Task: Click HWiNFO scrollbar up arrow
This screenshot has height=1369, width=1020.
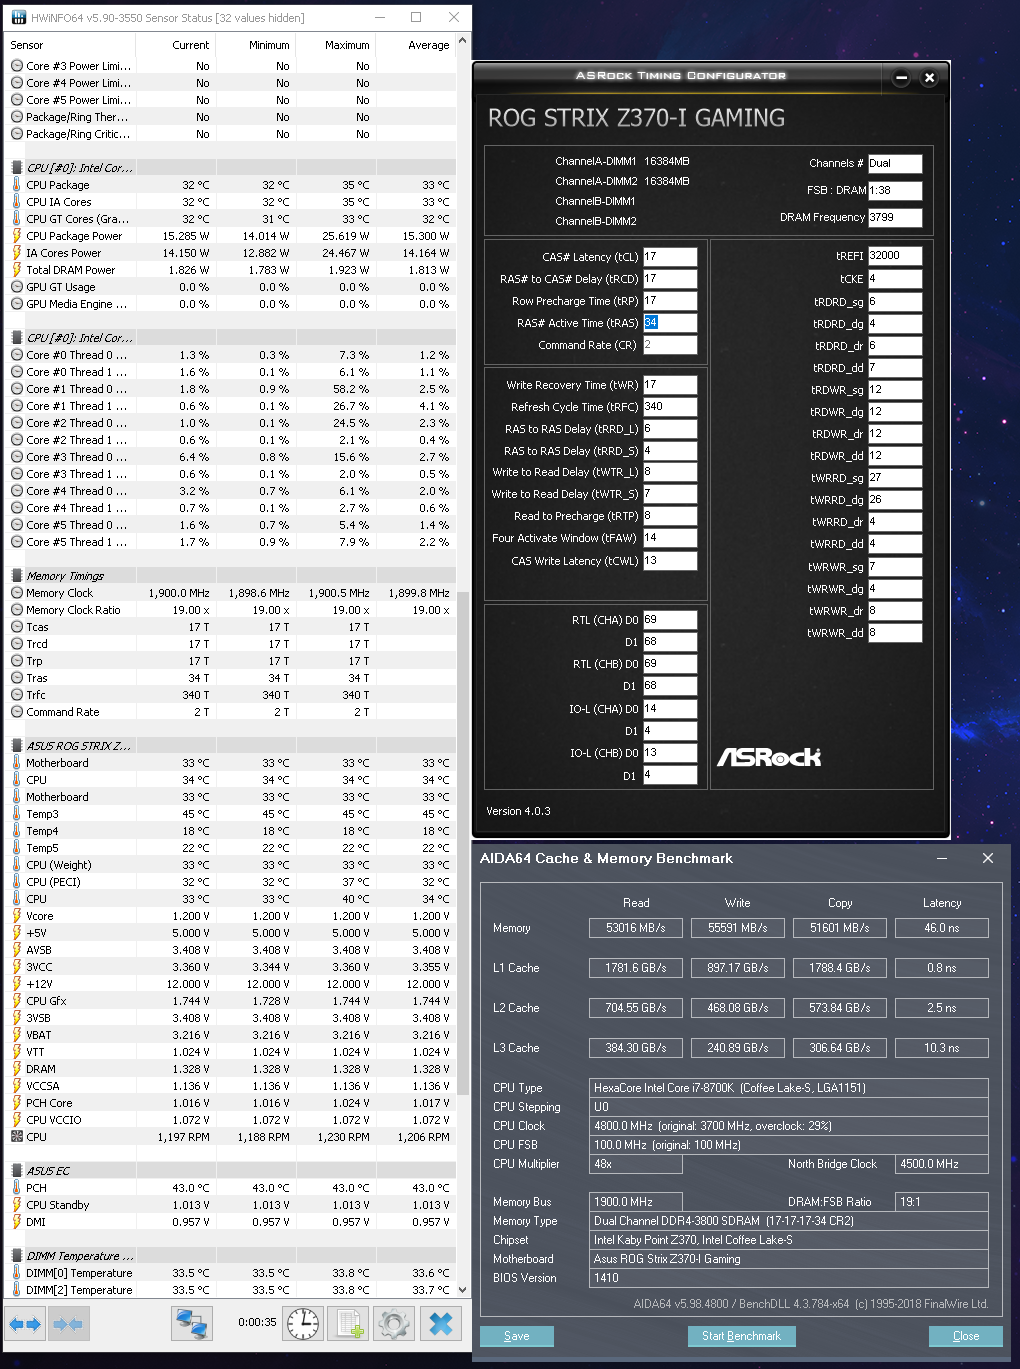Action: click(462, 42)
